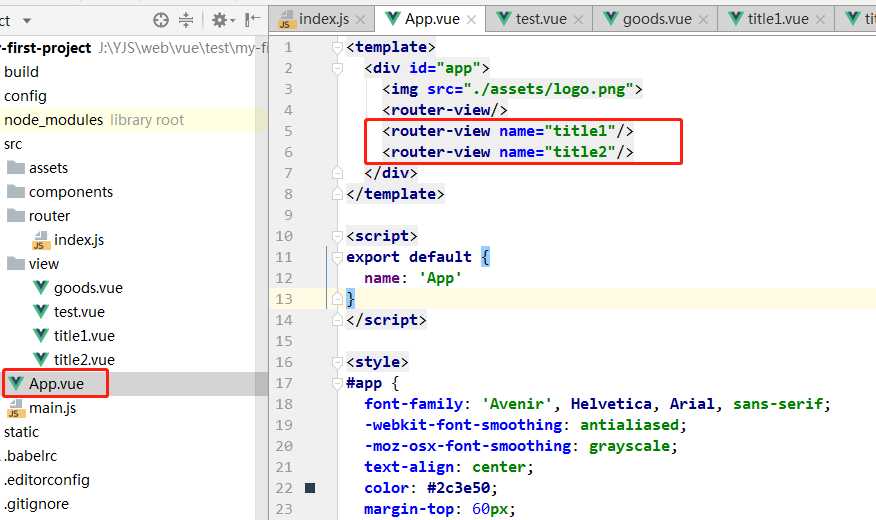The height and width of the screenshot is (520, 876).
Task: Collapse the style block fold marker on line 16
Action: click(337, 362)
